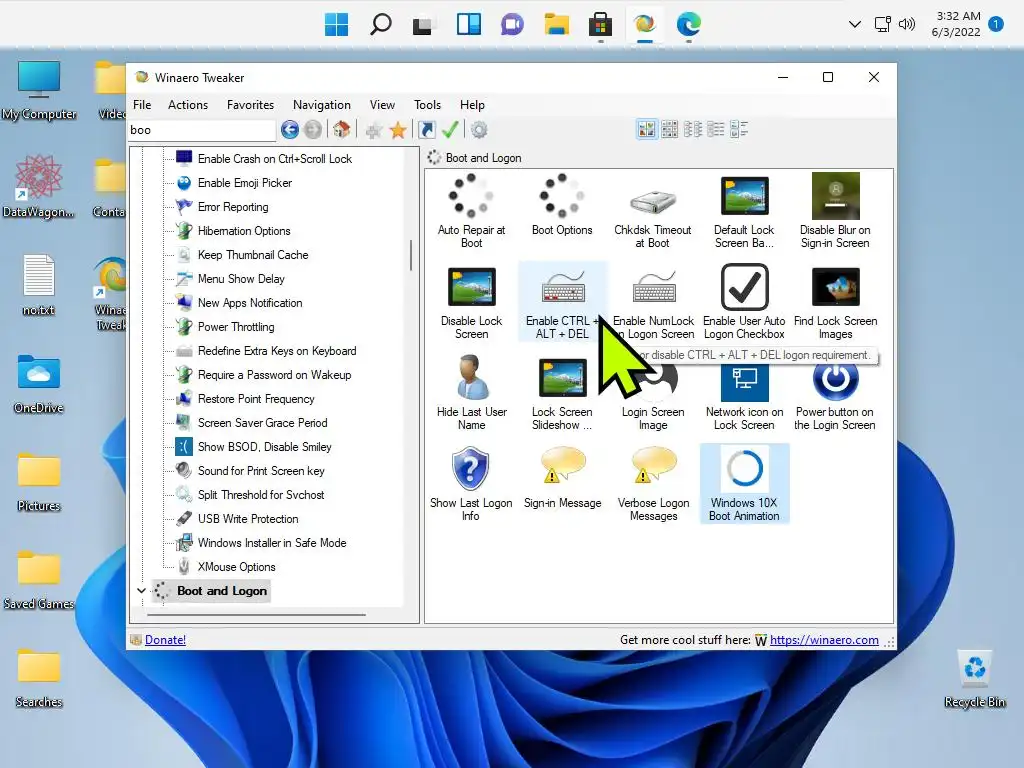Open Microsoft Store from the taskbar
The width and height of the screenshot is (1024, 768).
tap(600, 25)
